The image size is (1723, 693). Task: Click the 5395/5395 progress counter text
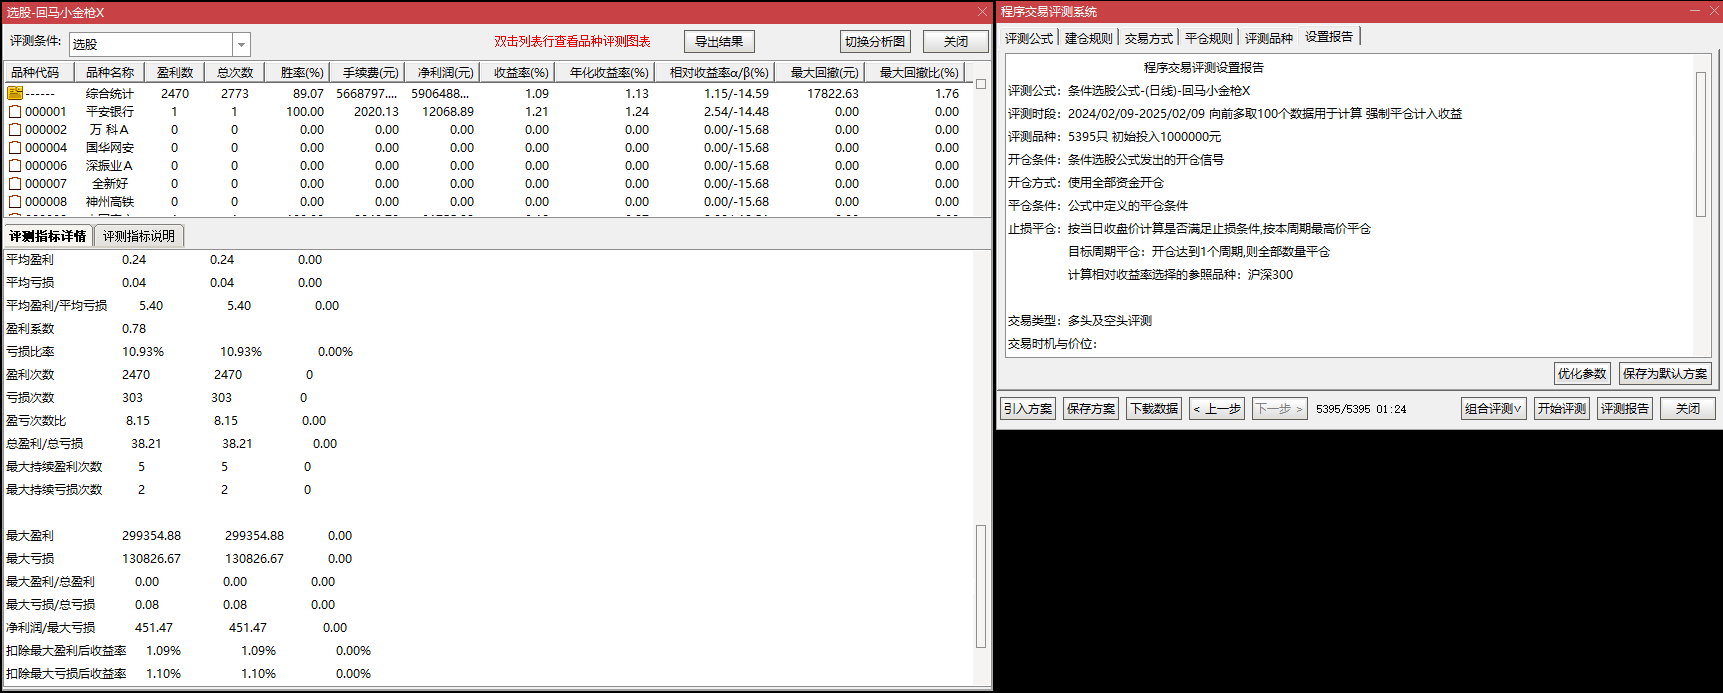tap(1342, 409)
